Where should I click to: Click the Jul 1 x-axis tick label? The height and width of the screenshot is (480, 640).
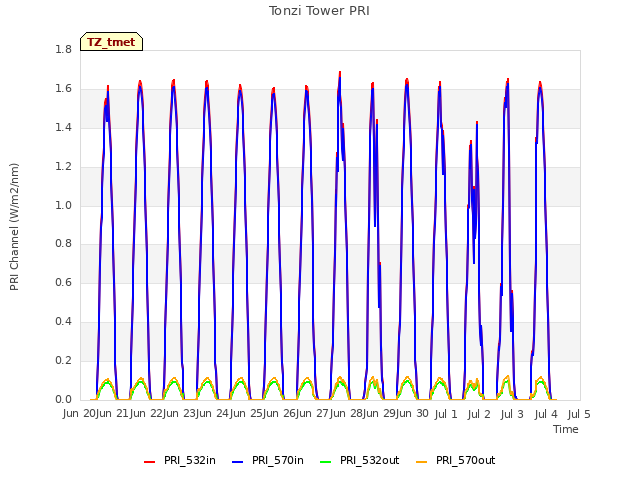[x=446, y=414]
